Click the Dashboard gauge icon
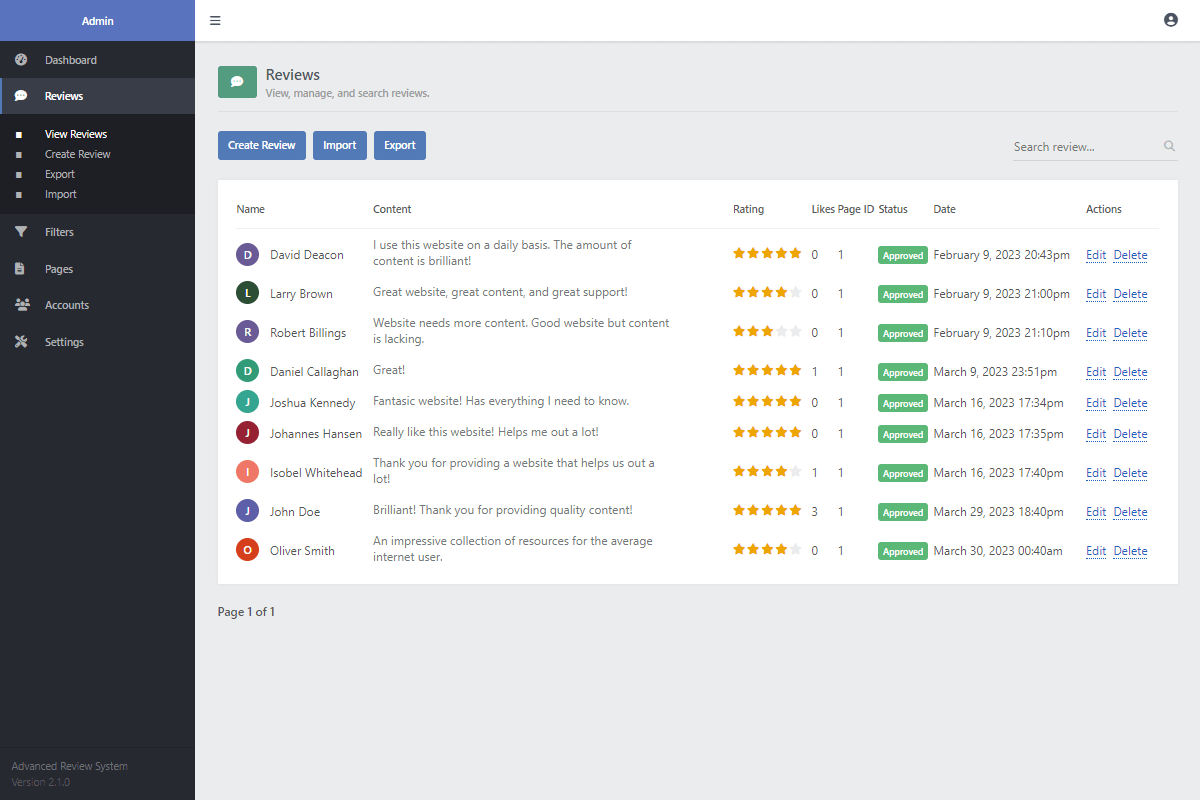 click(x=21, y=60)
